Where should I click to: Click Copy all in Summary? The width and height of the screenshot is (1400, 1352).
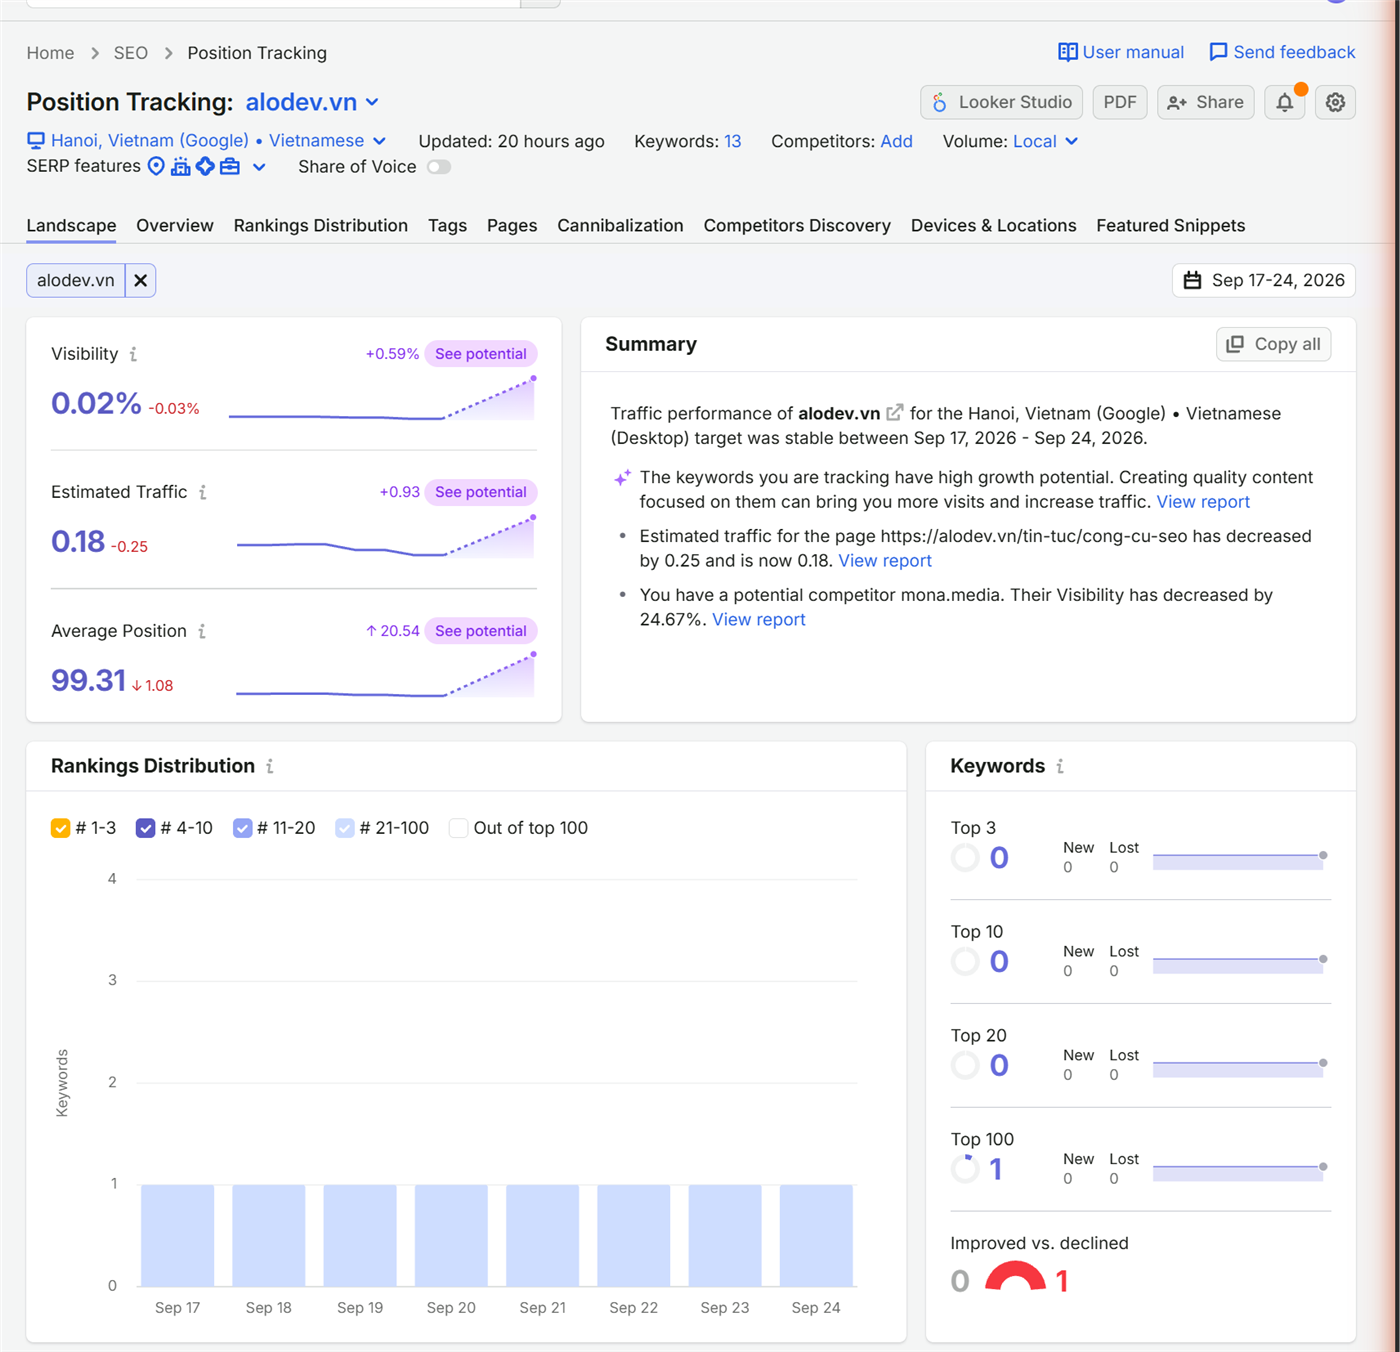point(1273,344)
